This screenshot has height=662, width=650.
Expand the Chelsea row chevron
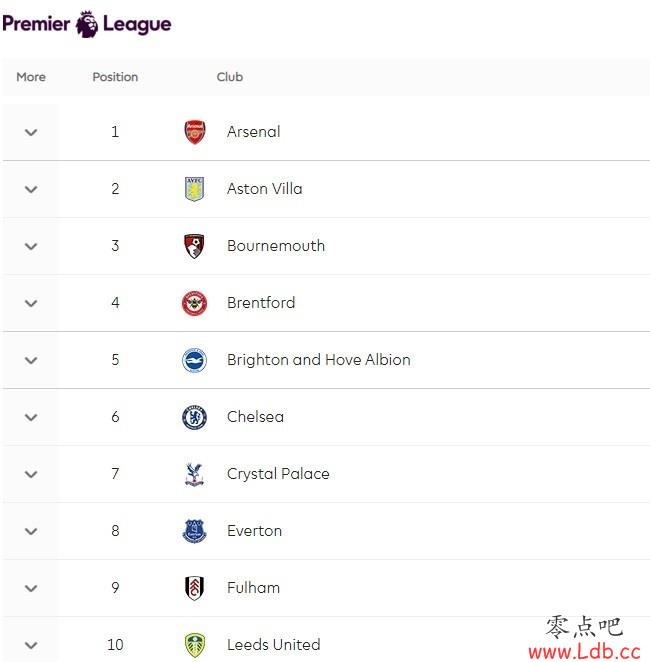[x=31, y=417]
